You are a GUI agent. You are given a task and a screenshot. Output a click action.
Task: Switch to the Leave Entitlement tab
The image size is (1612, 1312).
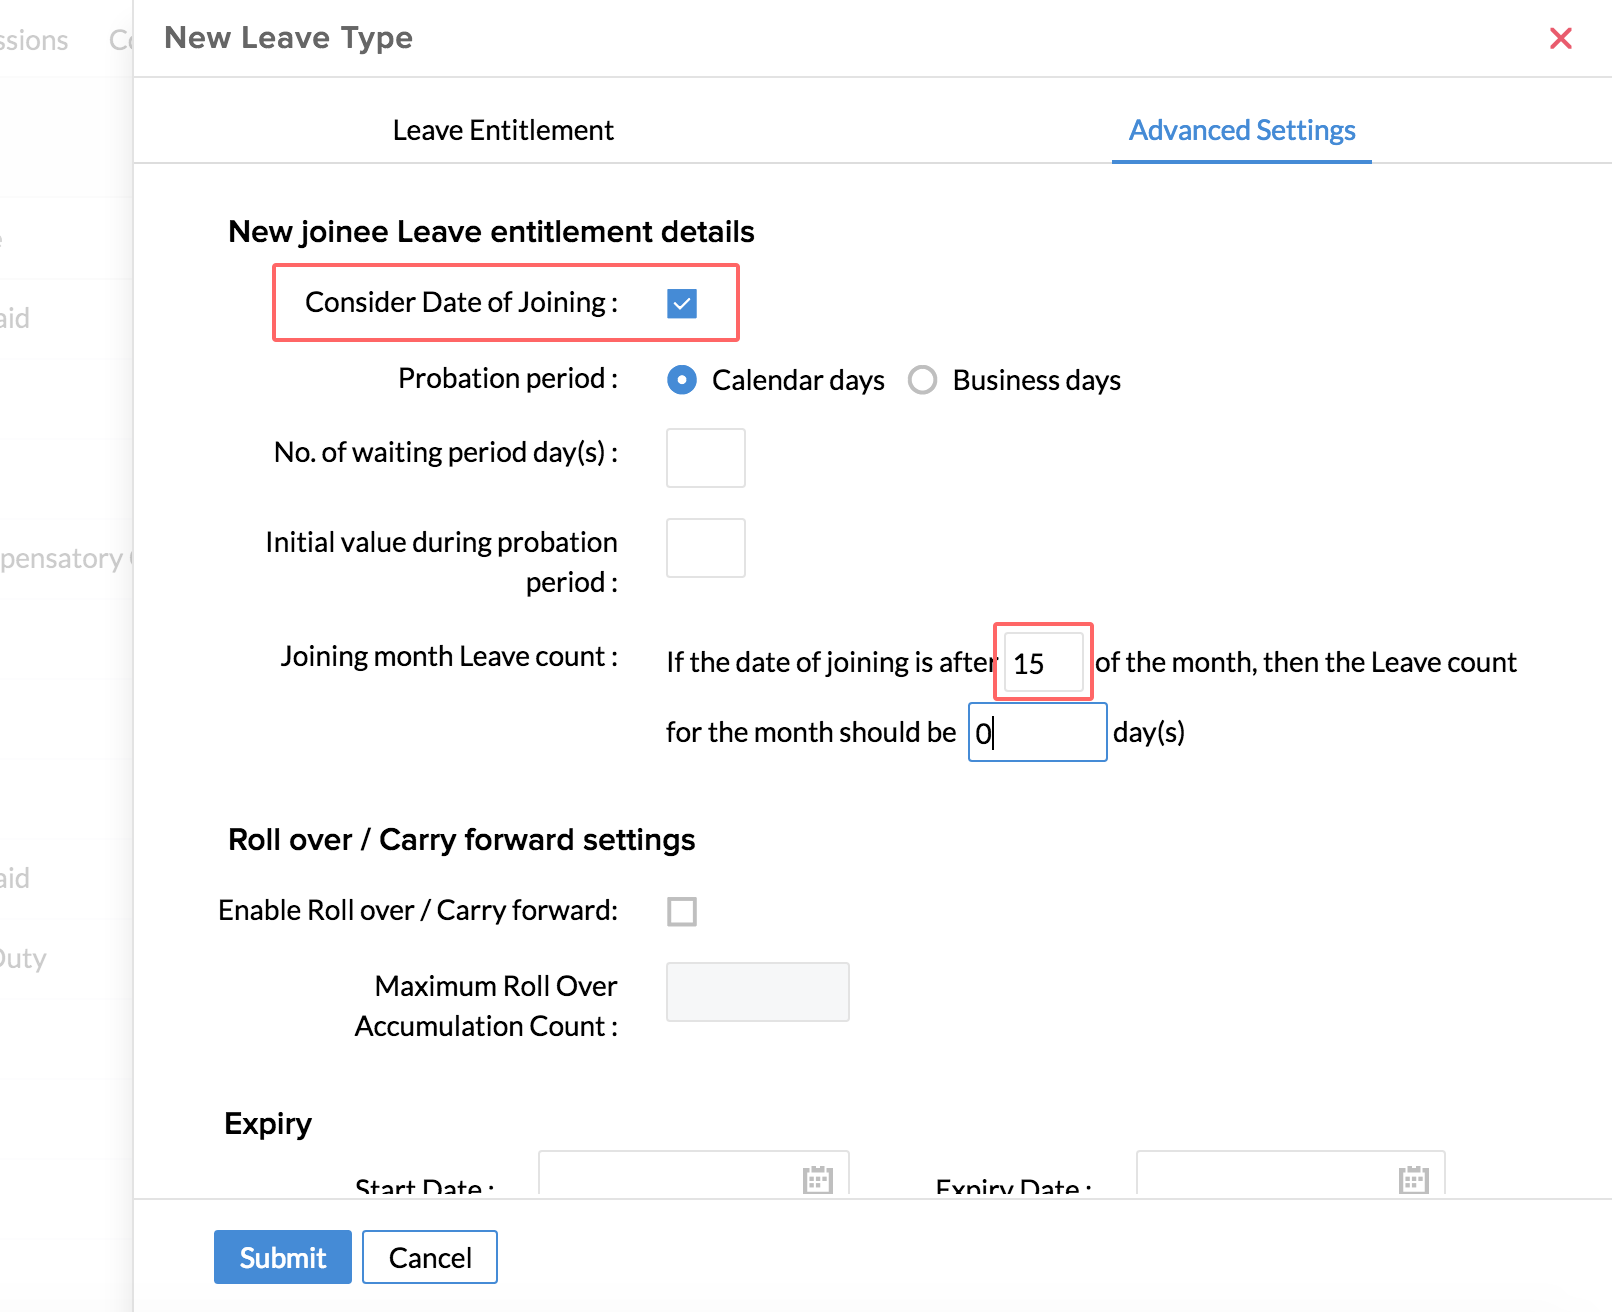click(x=503, y=130)
